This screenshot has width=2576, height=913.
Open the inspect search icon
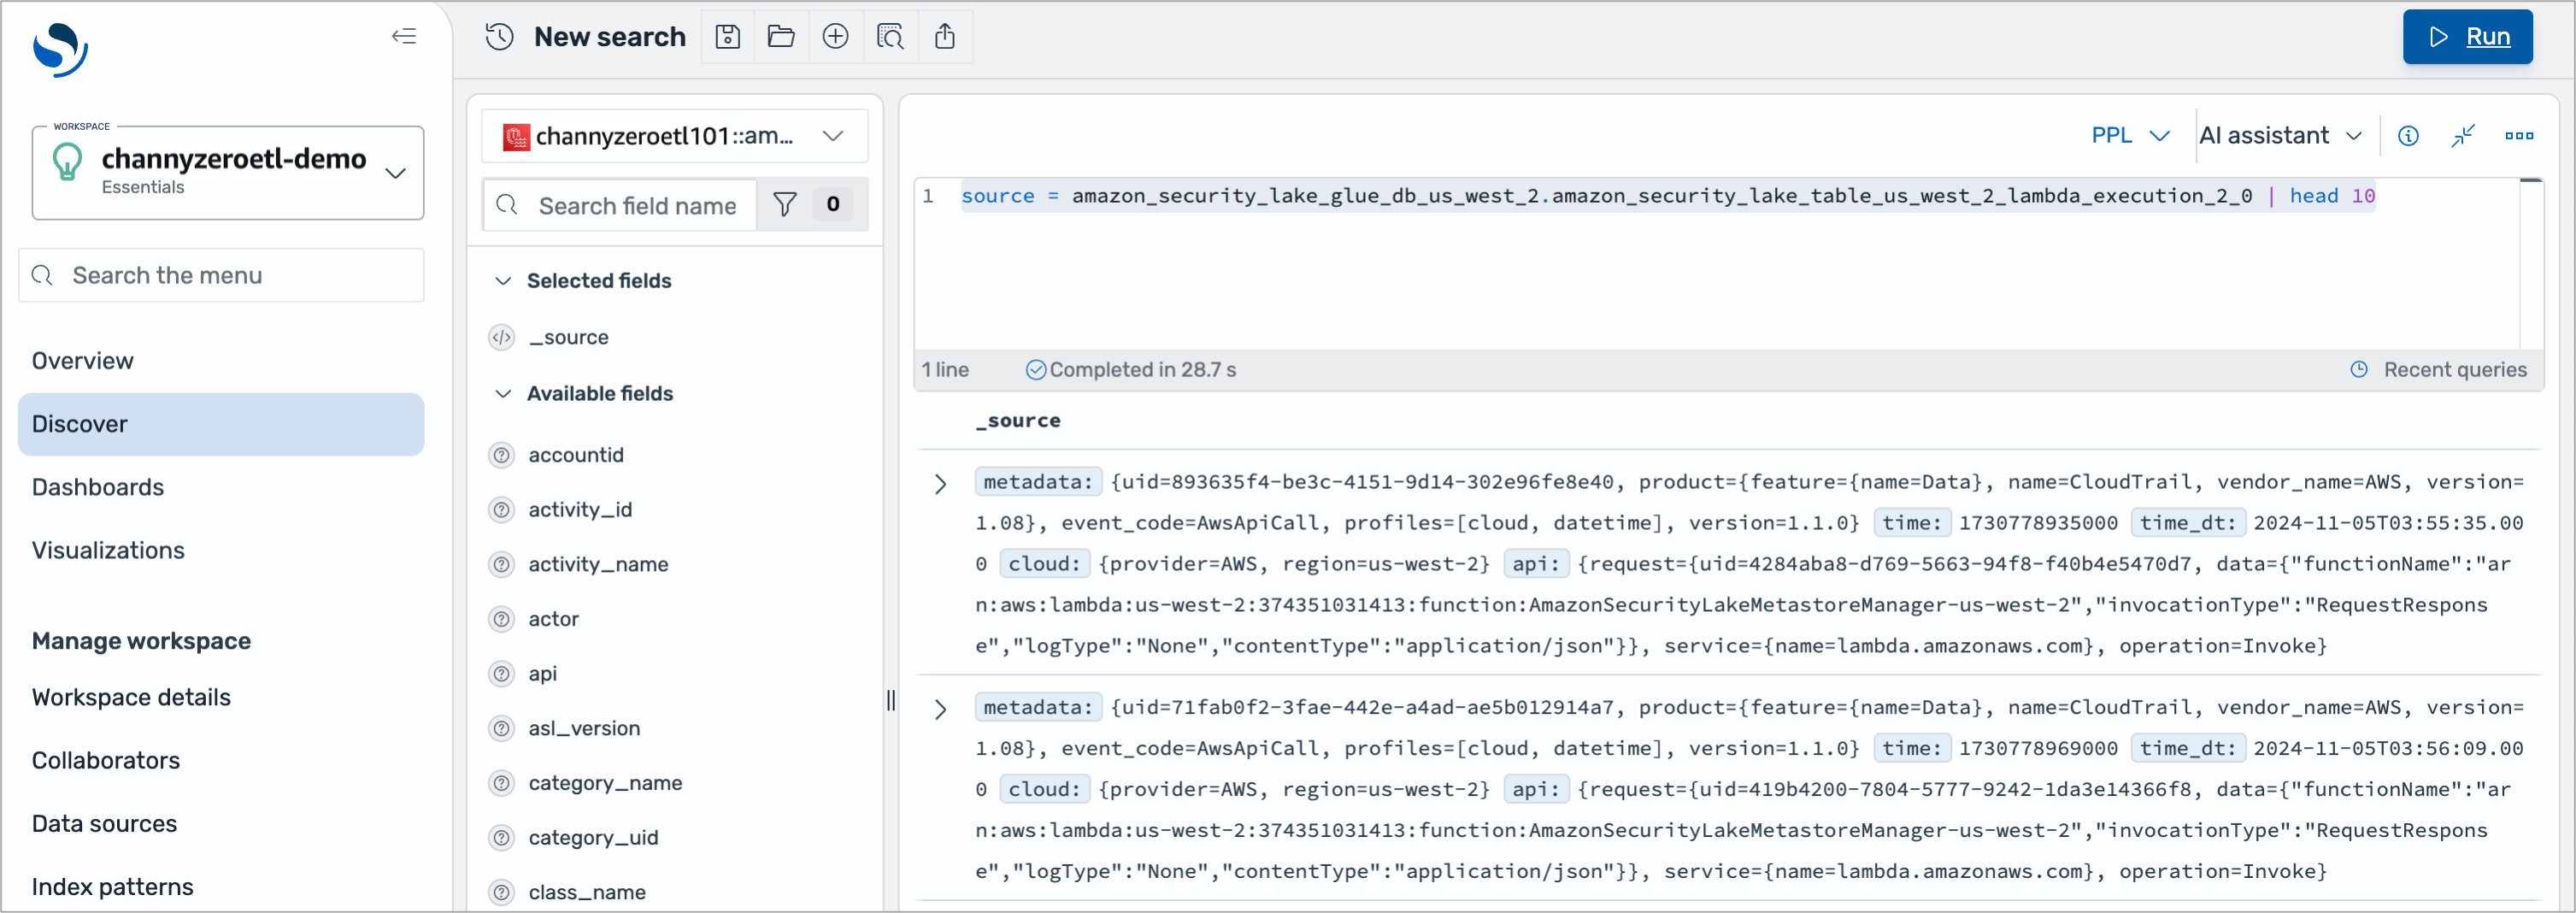pyautogui.click(x=890, y=37)
